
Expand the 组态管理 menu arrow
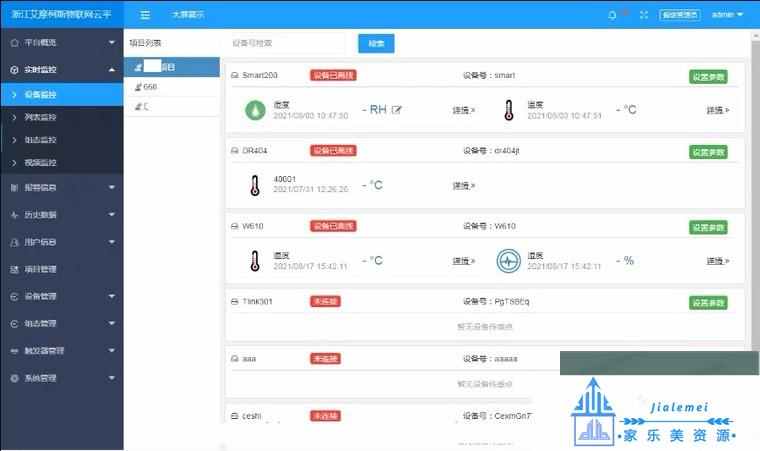point(112,323)
